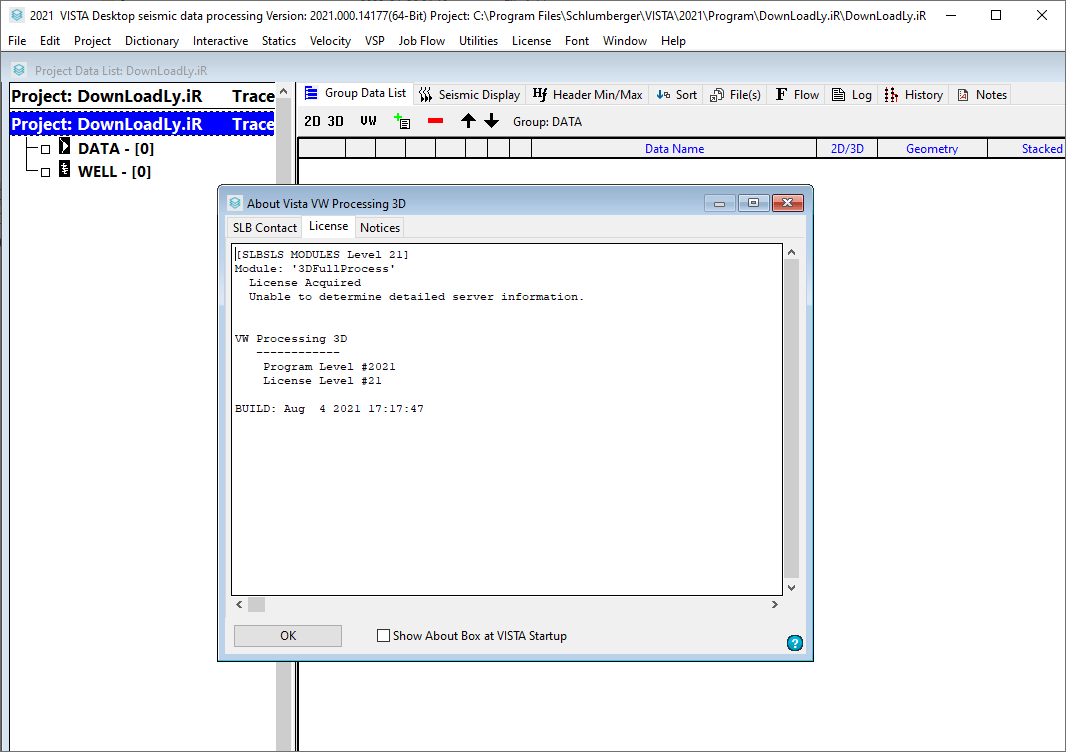
Task: Click license text scroll right arrow
Action: coord(774,604)
